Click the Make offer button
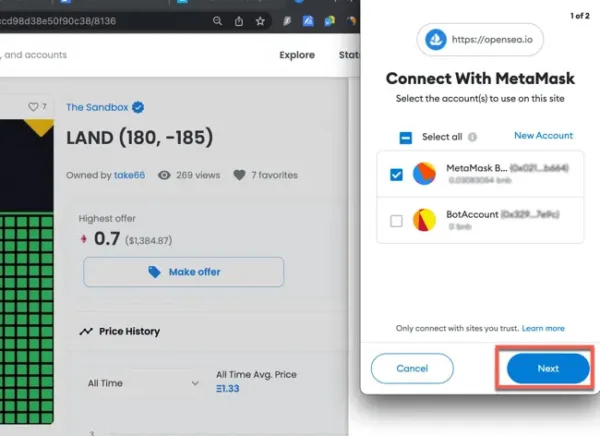 (184, 272)
